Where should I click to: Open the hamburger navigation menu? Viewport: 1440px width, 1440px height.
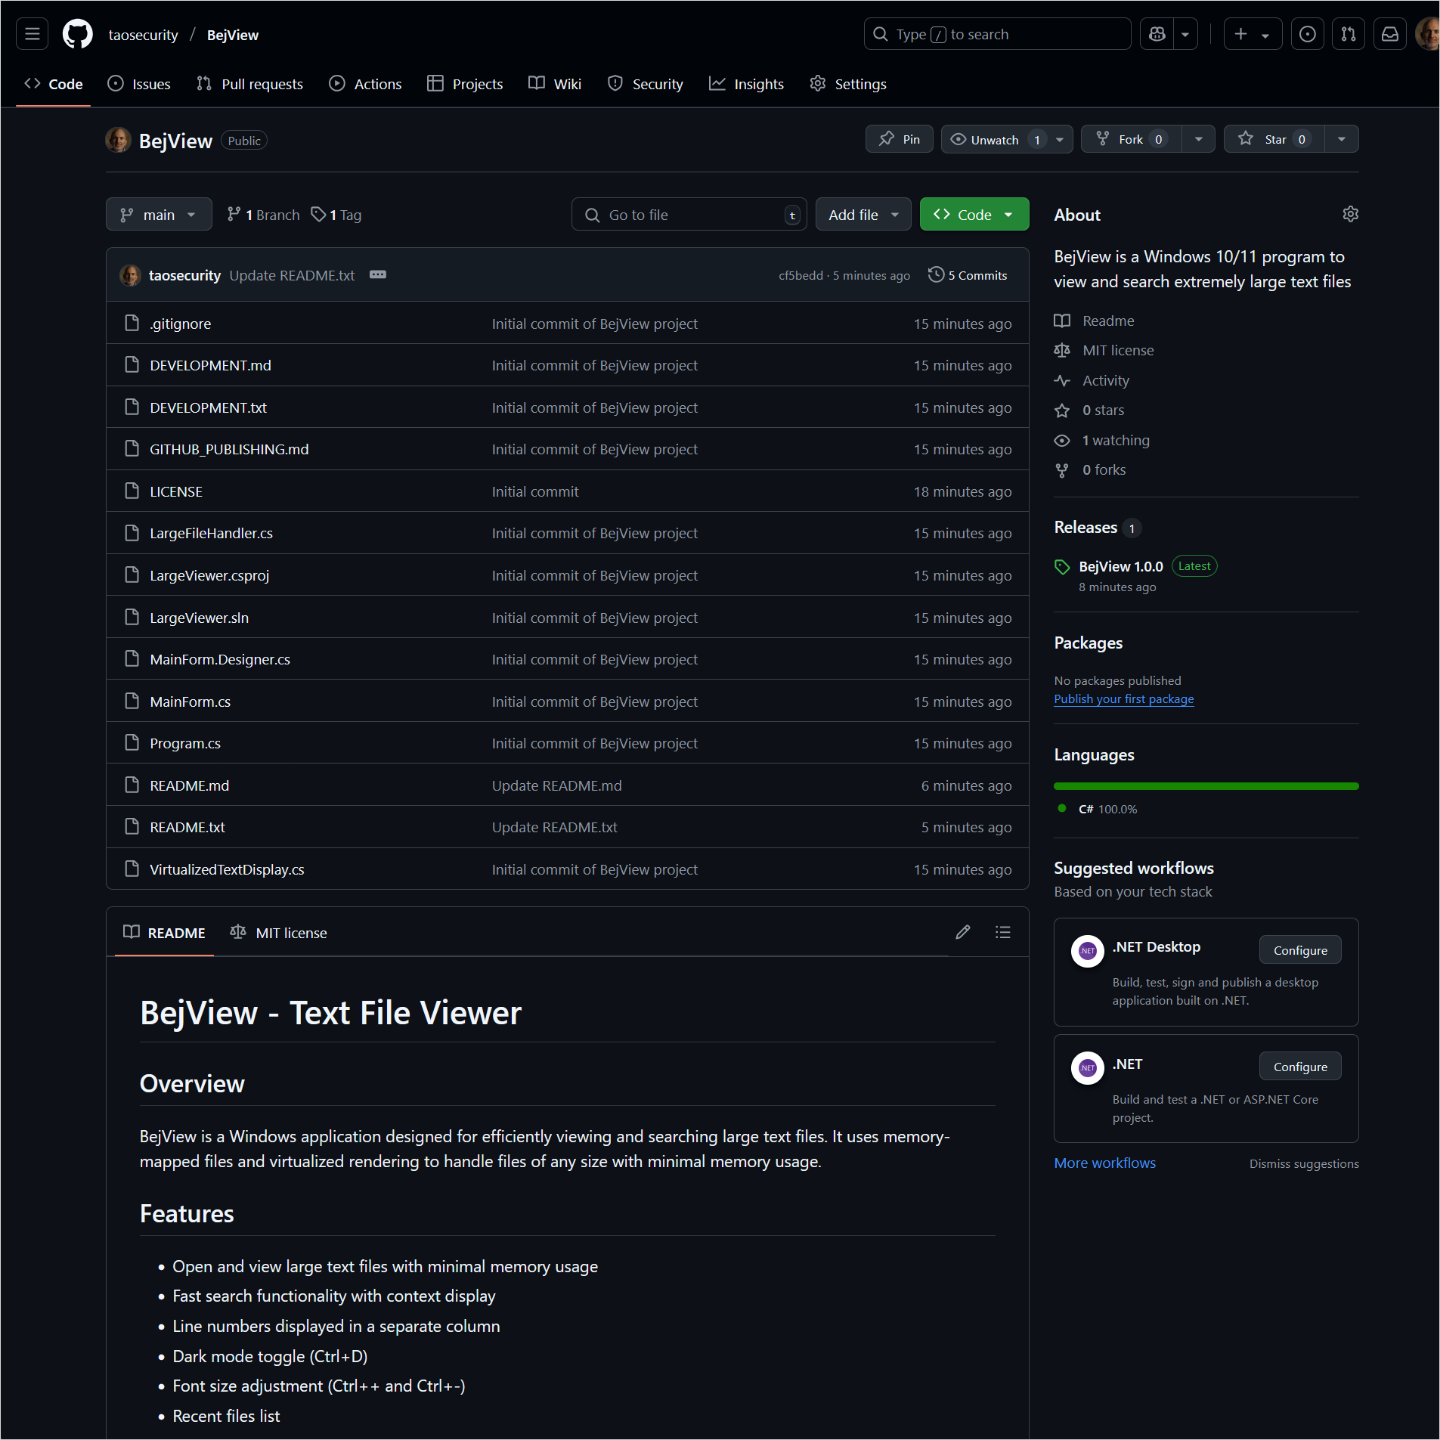32,34
